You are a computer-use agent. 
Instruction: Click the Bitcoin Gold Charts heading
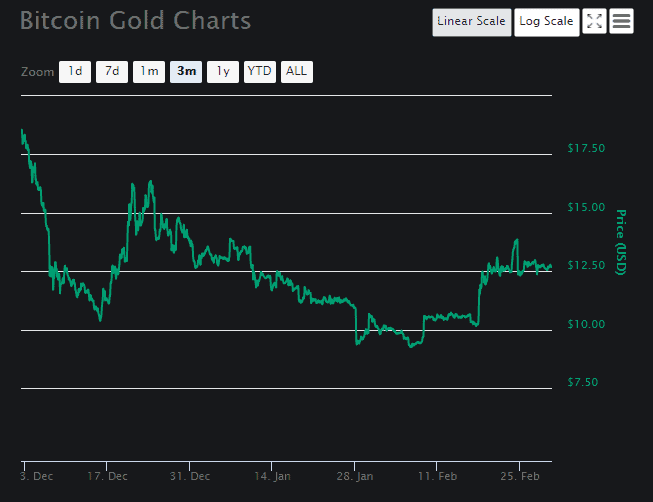click(x=135, y=21)
